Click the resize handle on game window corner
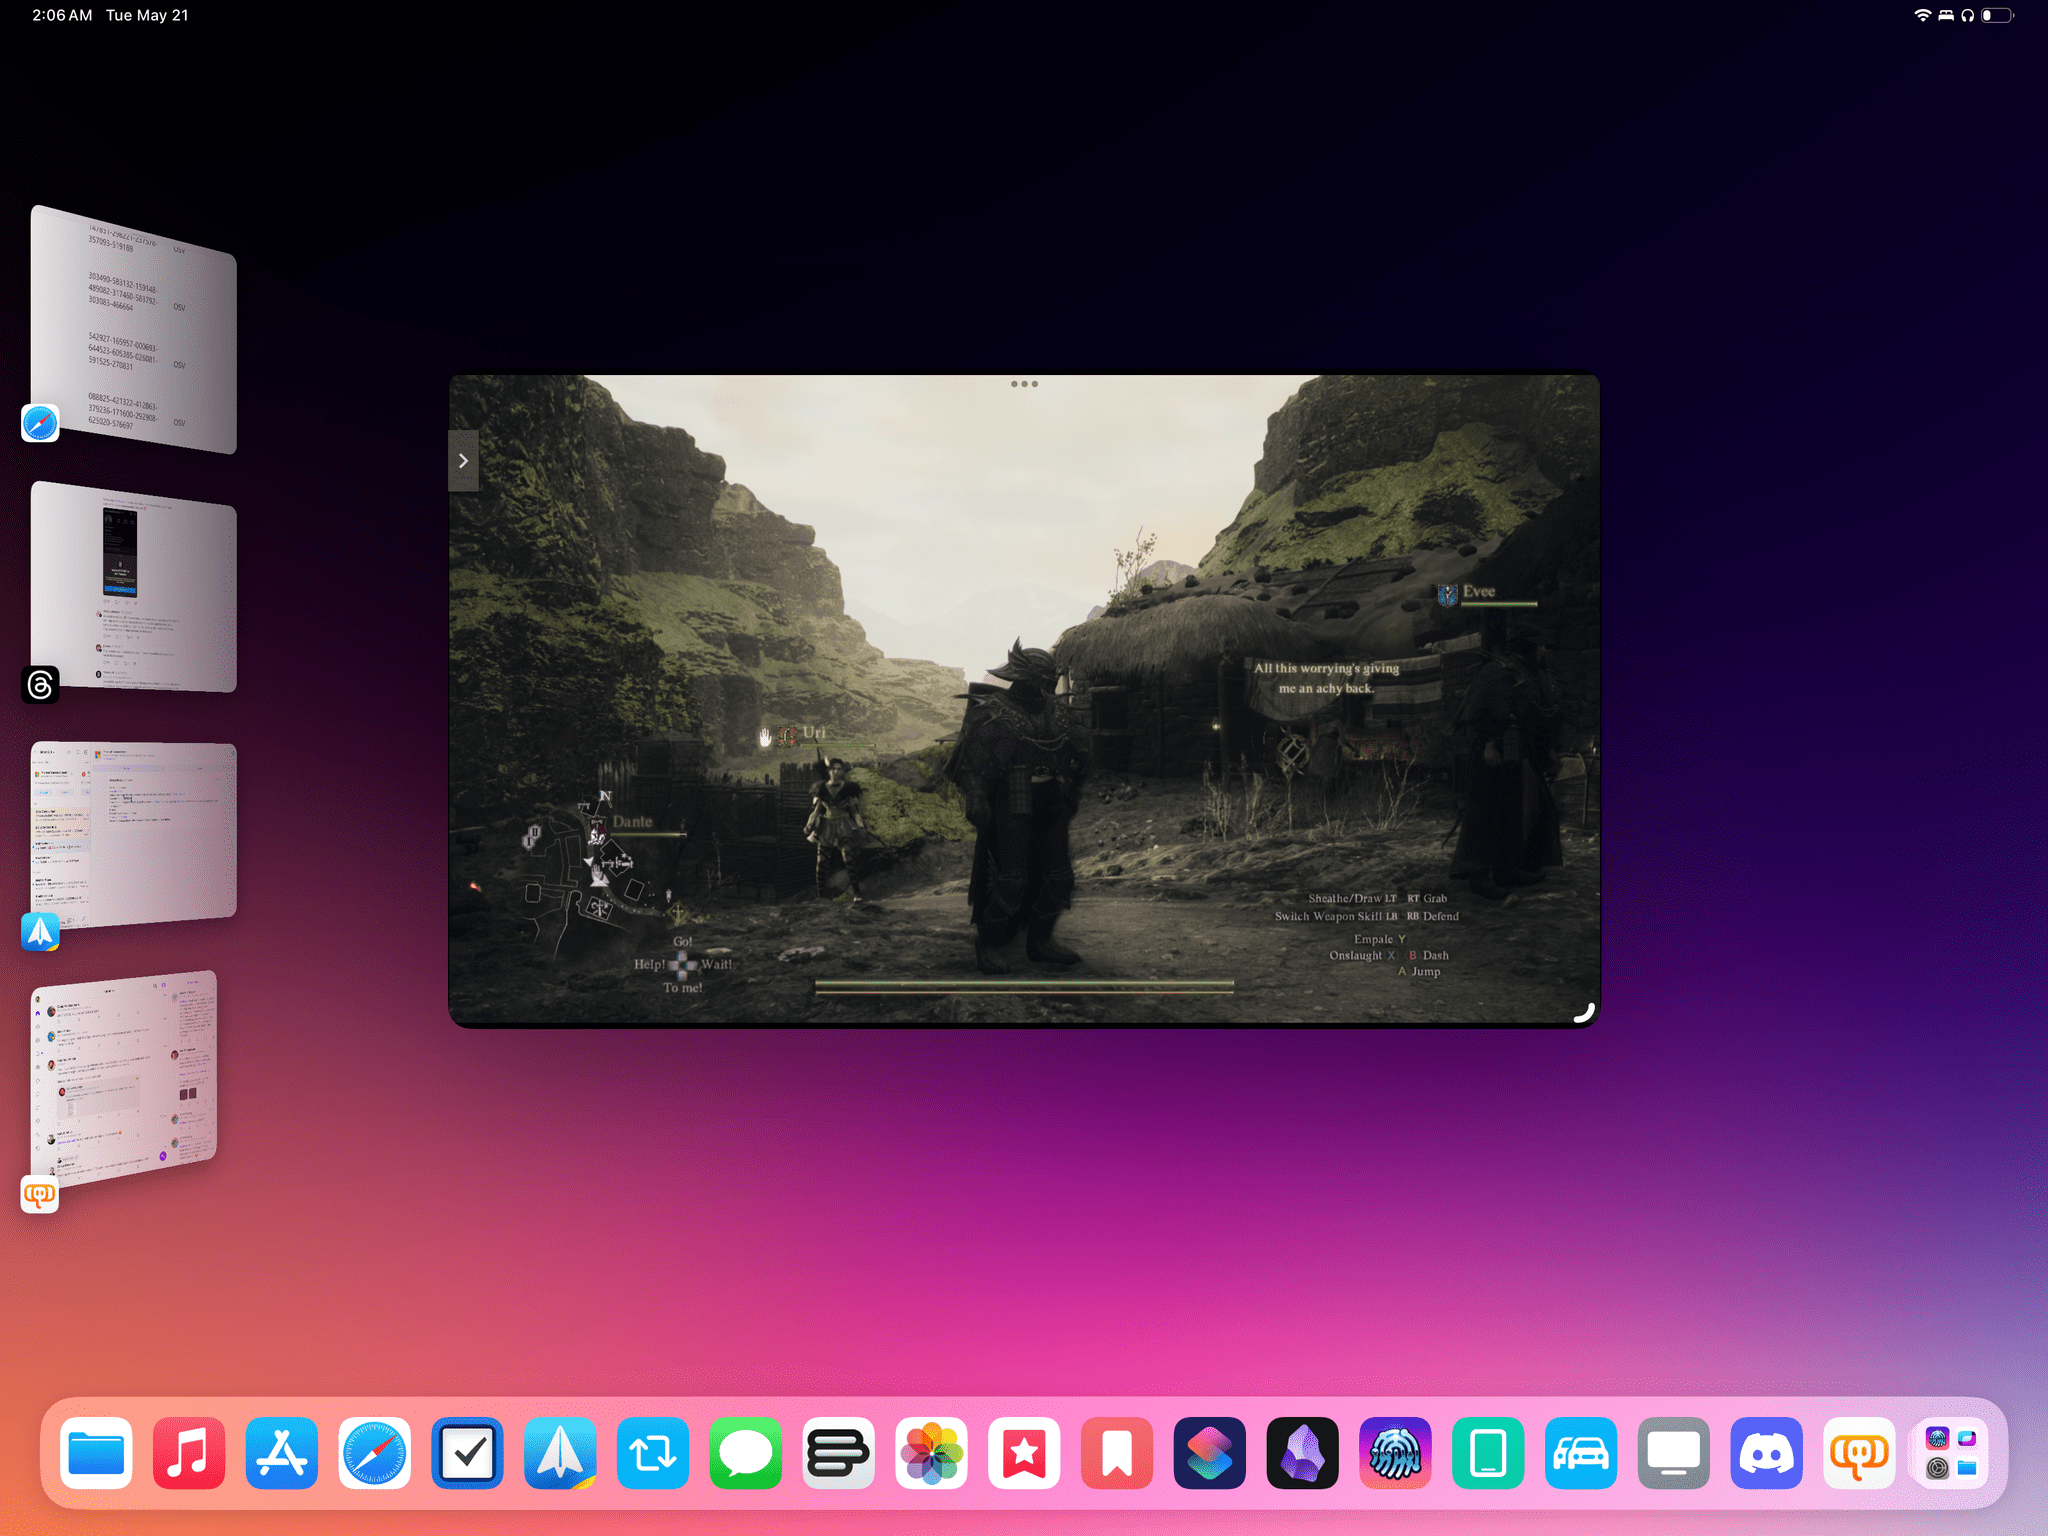The image size is (2048, 1536). 1584,1012
